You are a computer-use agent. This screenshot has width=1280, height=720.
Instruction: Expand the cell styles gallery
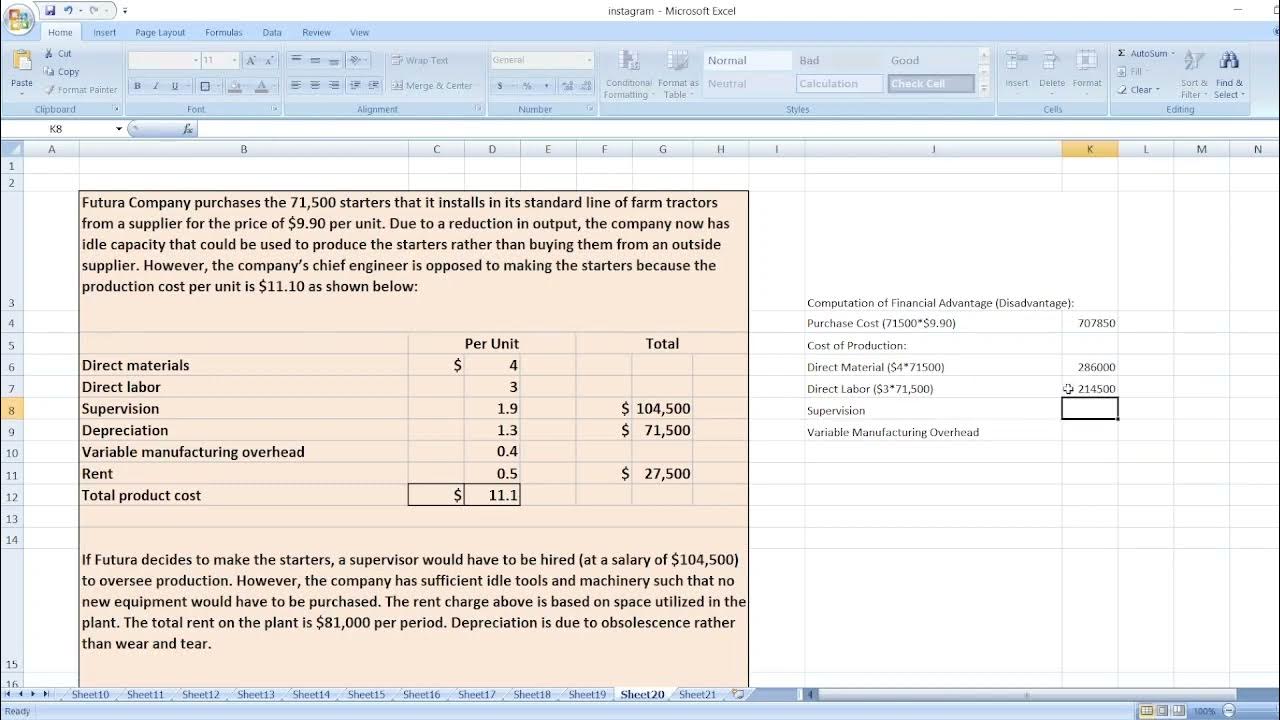tap(984, 89)
